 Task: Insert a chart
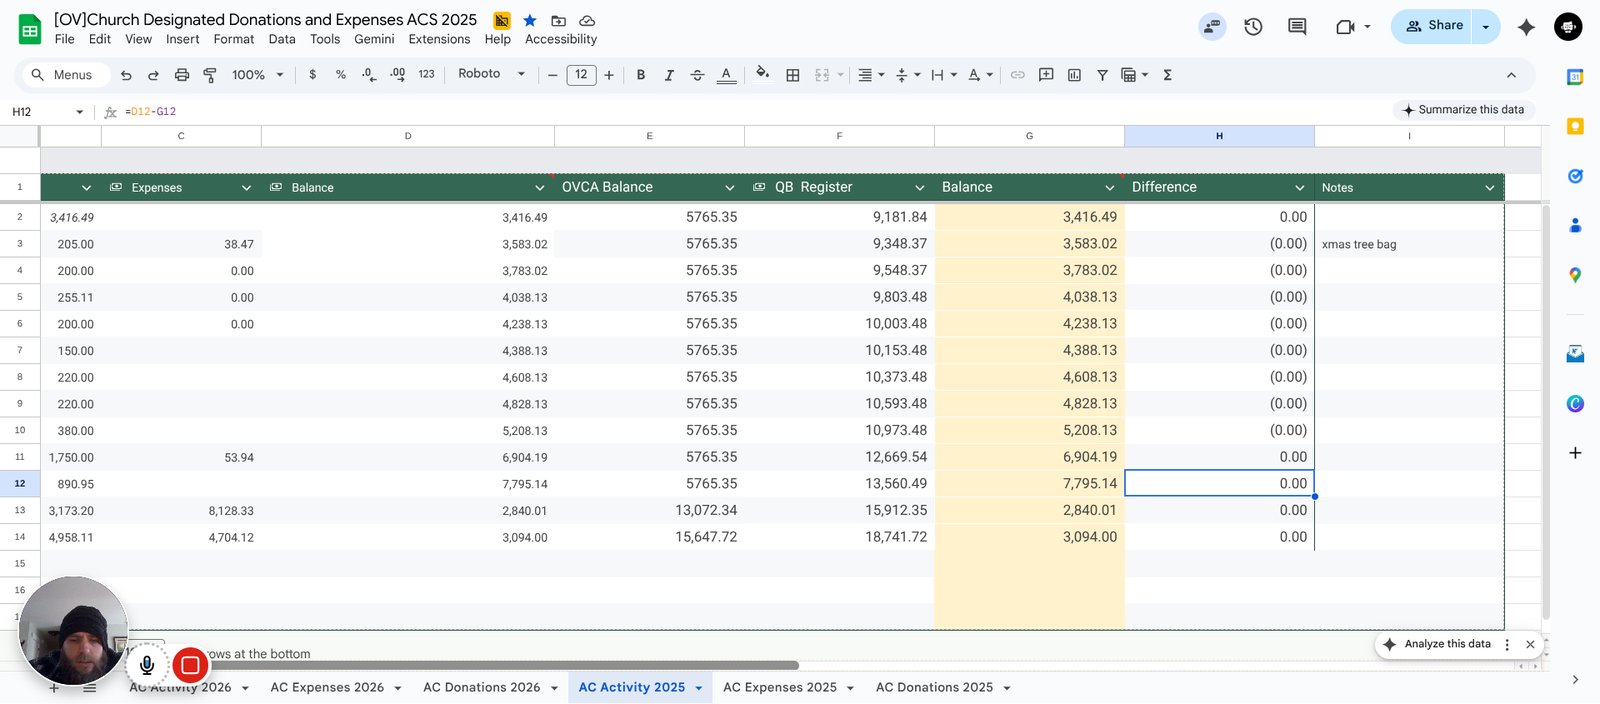point(1074,75)
